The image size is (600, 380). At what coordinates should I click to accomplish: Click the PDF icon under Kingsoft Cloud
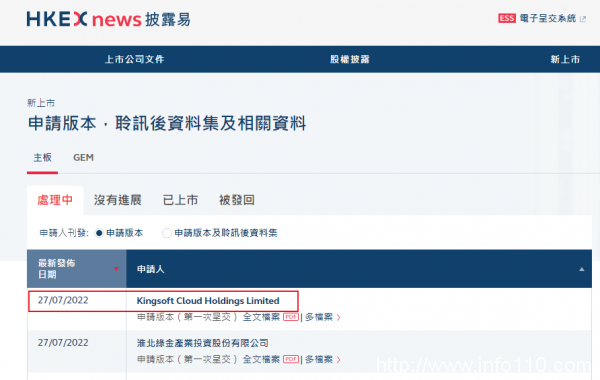(x=291, y=317)
